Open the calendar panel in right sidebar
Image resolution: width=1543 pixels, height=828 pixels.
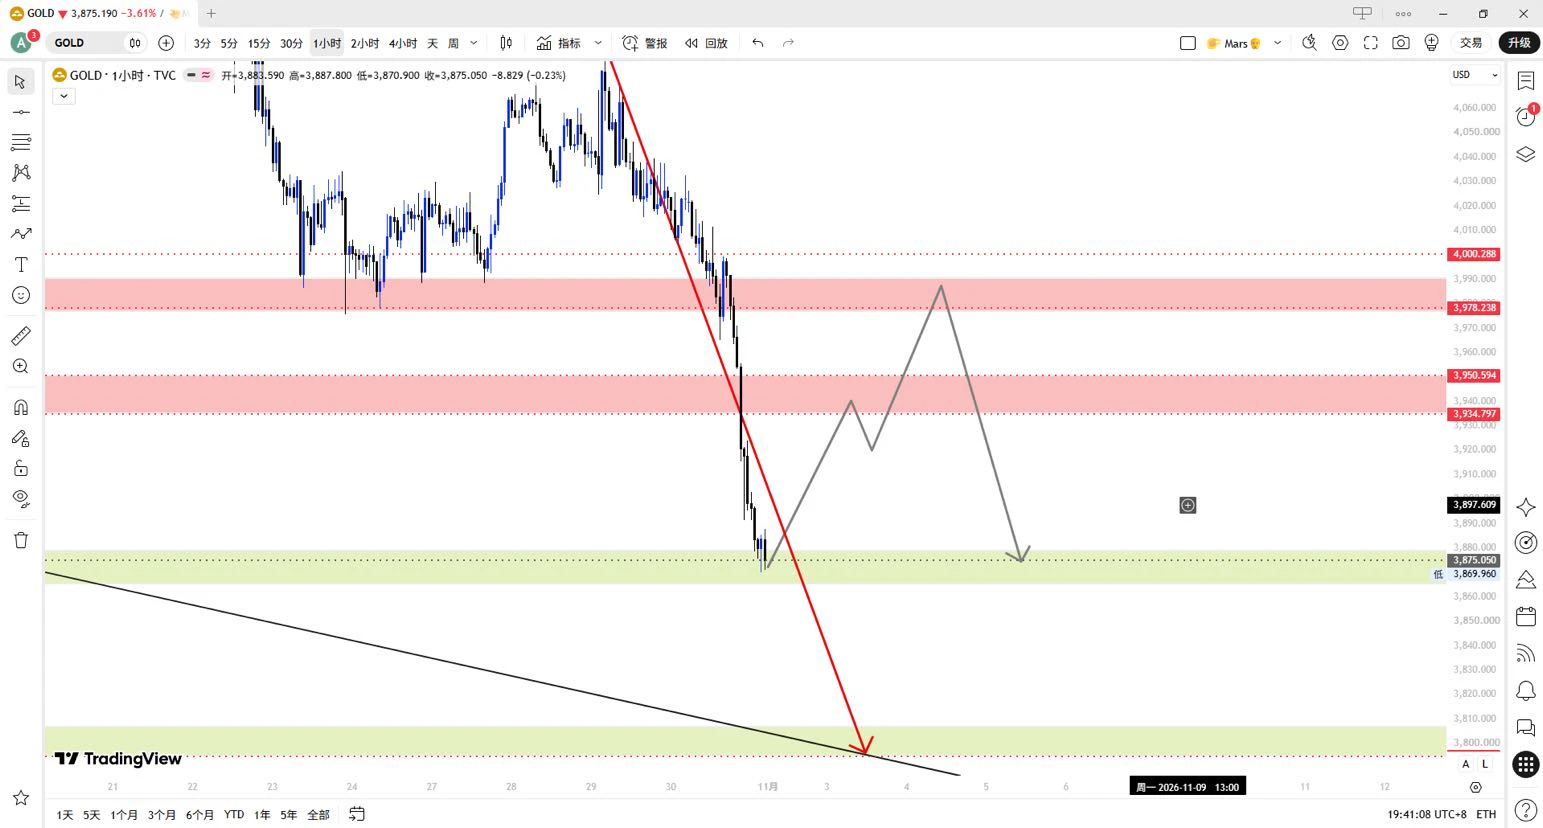point(1525,616)
